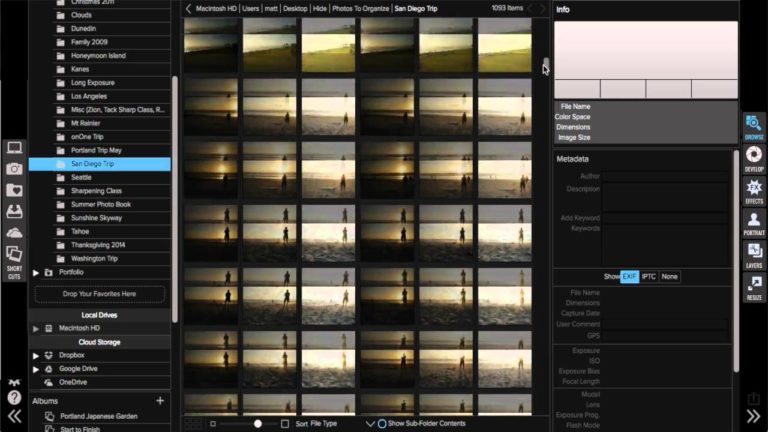Open the Browse module icon
768x432 pixels.
(x=754, y=126)
